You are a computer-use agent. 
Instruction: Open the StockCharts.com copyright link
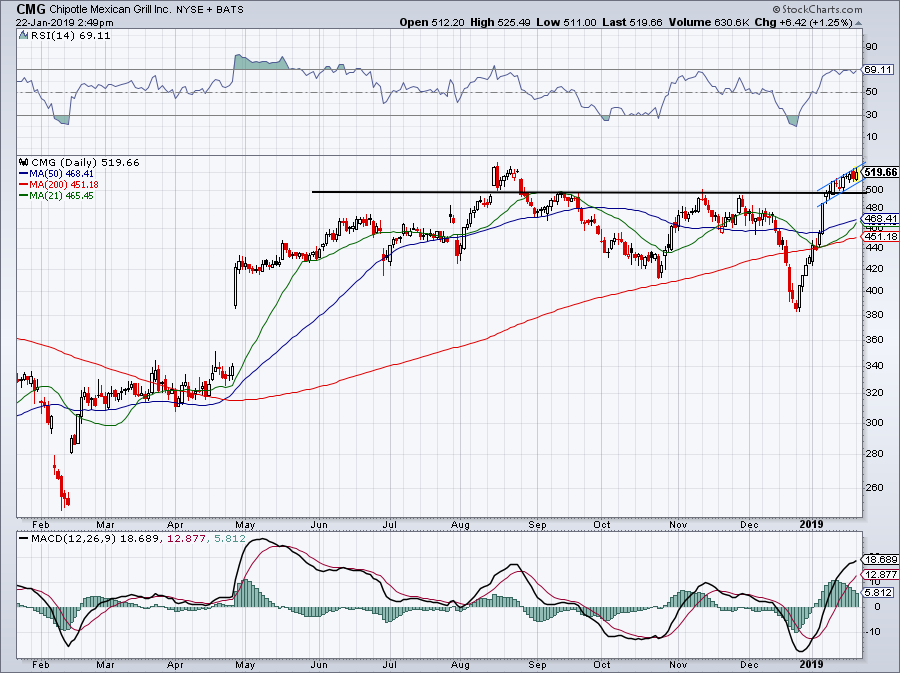click(x=817, y=9)
